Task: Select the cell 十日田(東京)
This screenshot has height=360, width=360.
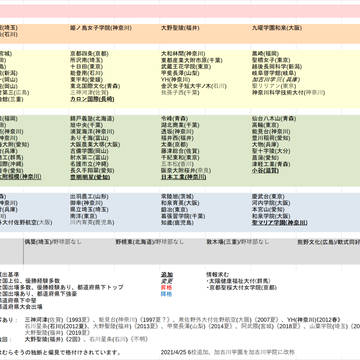Action: (x=86, y=67)
